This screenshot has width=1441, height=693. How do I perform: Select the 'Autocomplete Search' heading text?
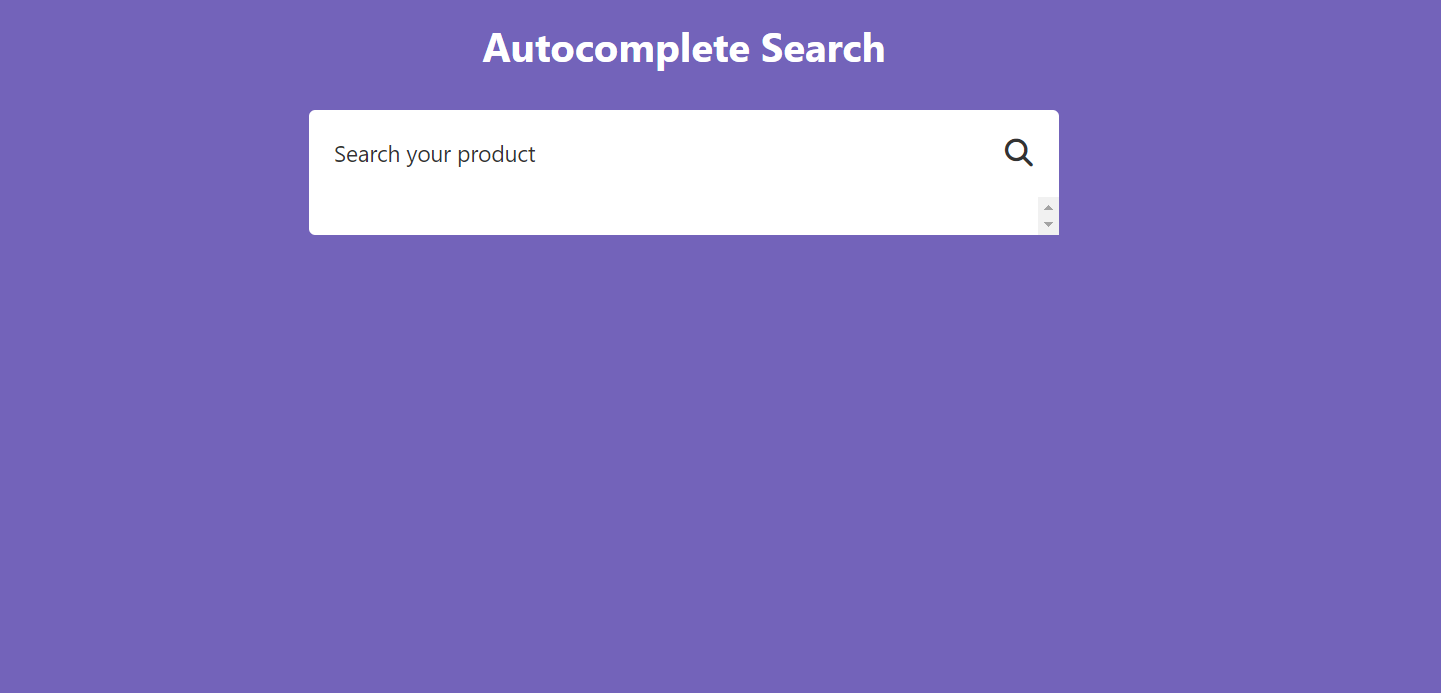[684, 48]
